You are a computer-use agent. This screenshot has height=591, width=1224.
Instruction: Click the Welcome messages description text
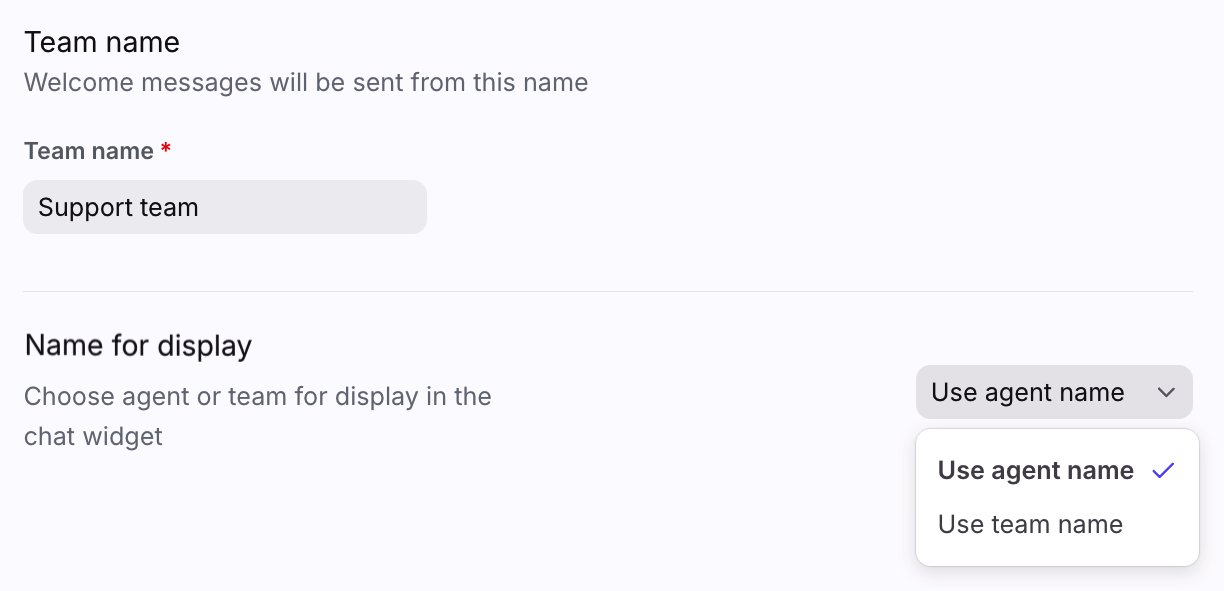coord(305,82)
